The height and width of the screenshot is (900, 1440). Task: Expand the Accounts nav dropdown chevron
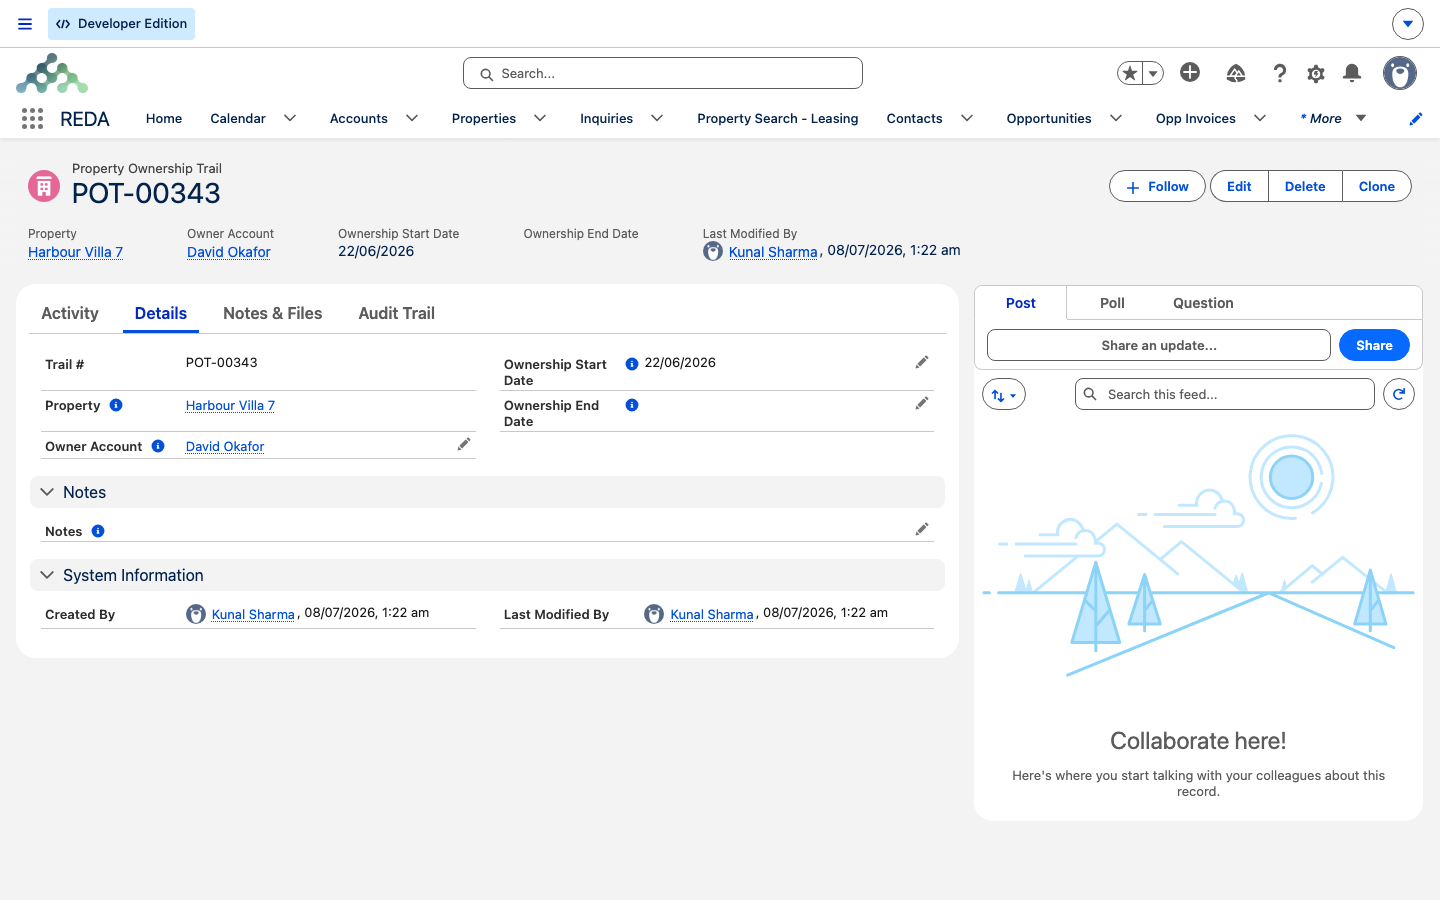[412, 118]
